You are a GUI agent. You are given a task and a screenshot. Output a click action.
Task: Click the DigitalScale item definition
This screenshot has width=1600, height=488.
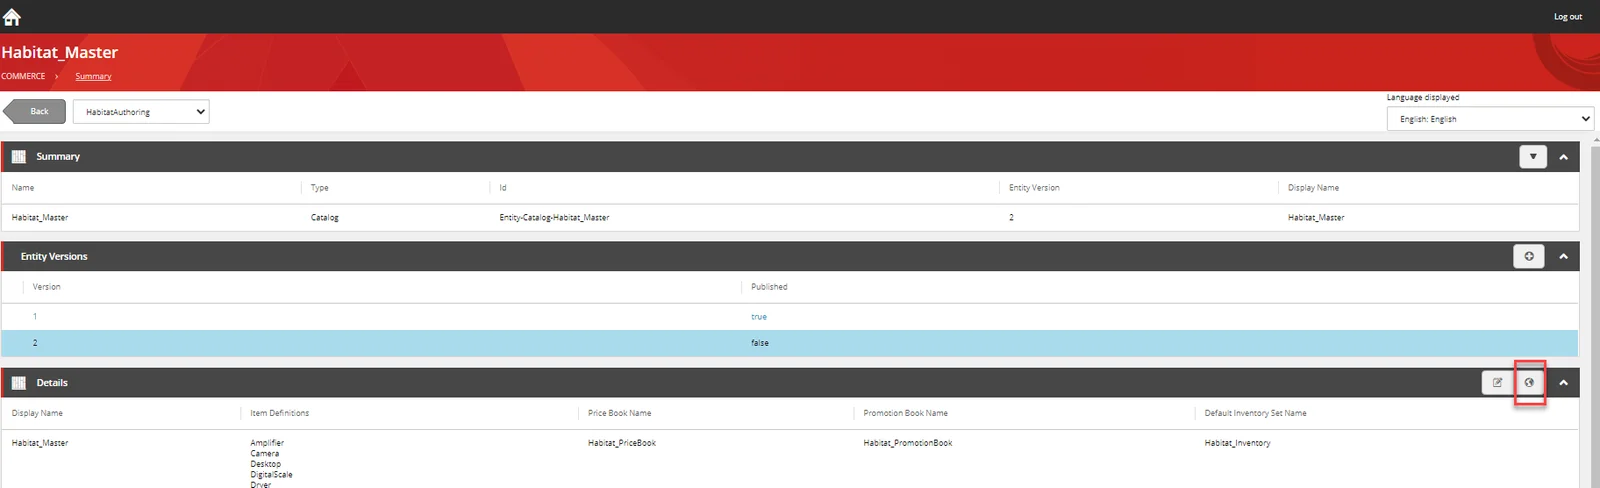click(271, 475)
